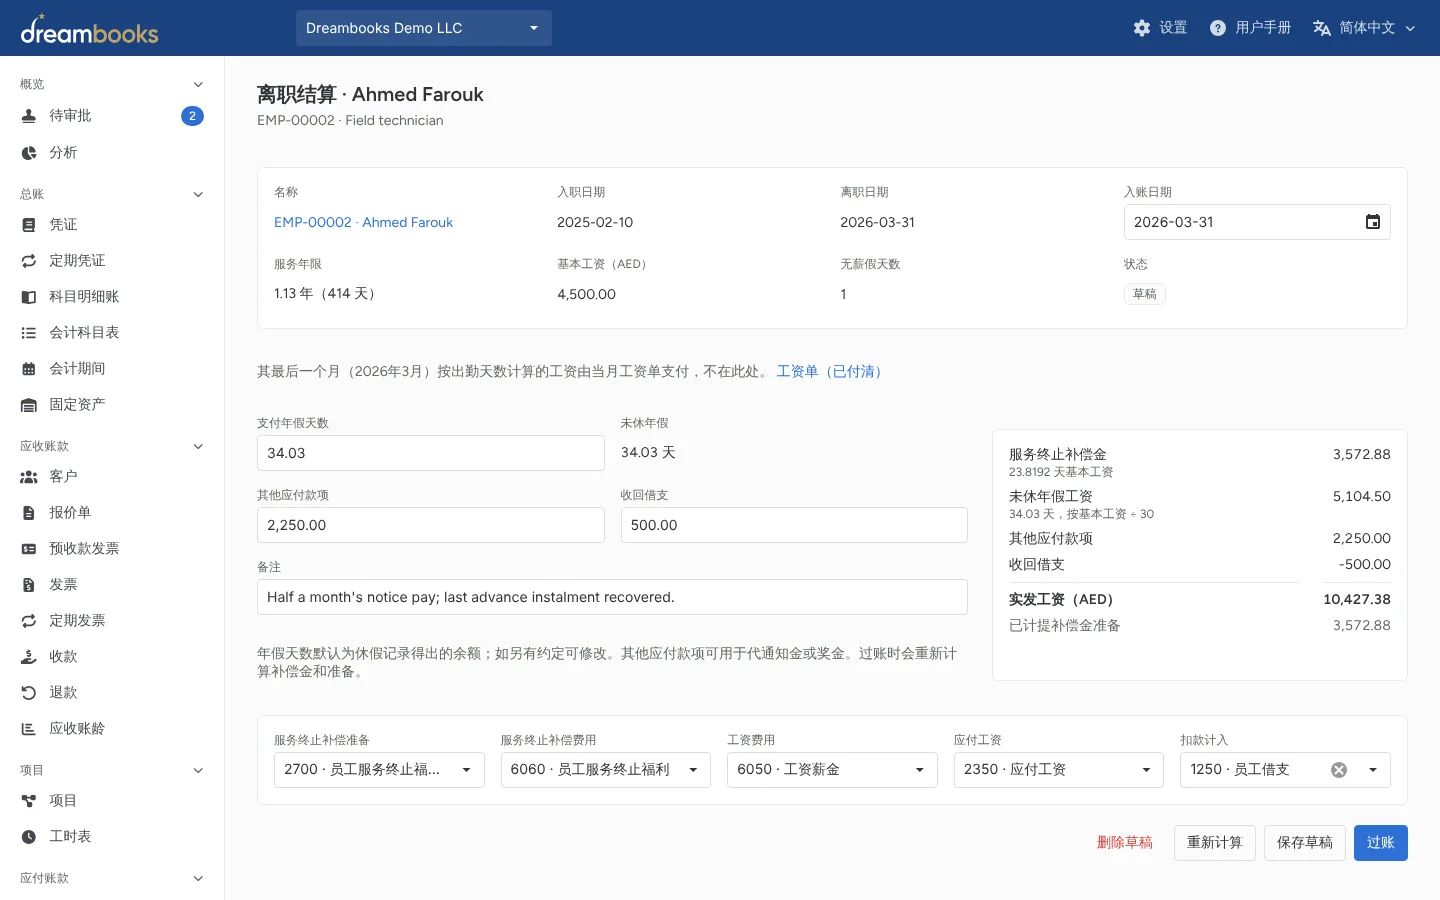Click the 科目明细账 ledger icon
The image size is (1440, 900).
29,297
